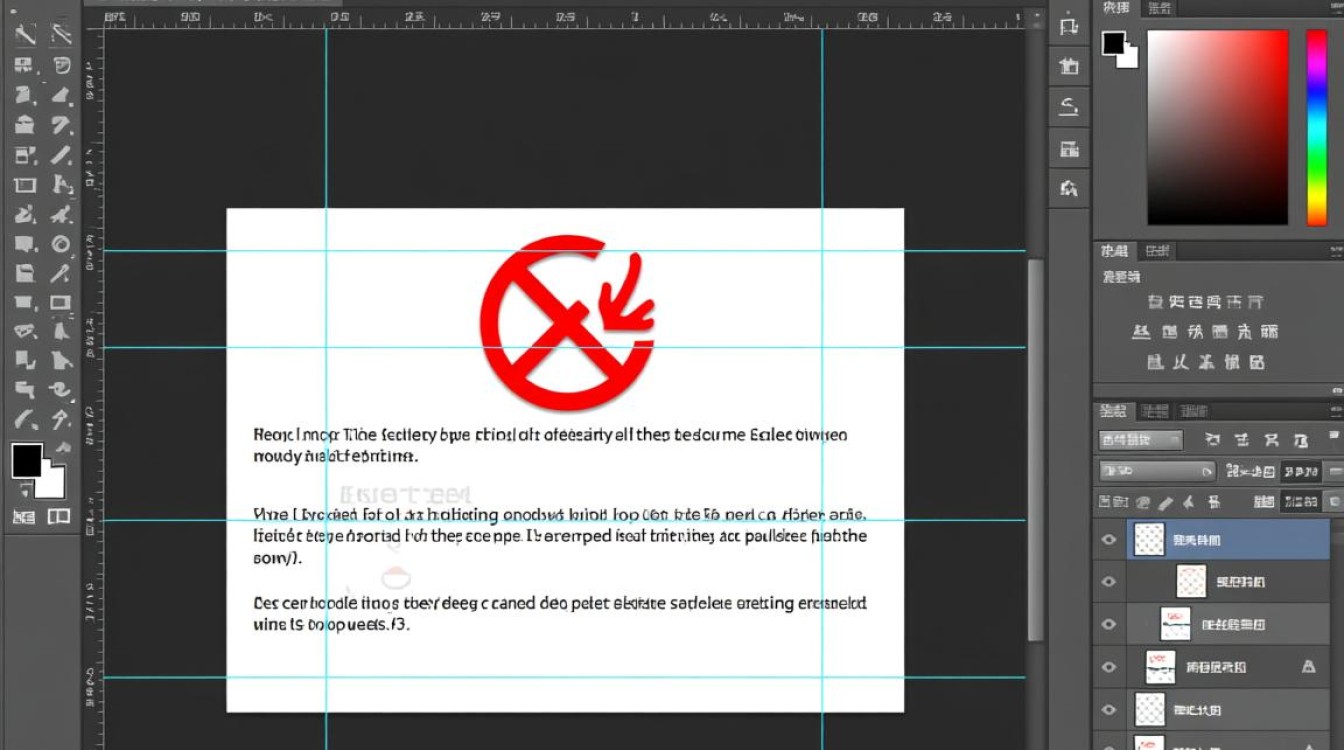1344x750 pixels.
Task: Click the oval lock icon in the Layers lock row
Action: click(x=1141, y=502)
